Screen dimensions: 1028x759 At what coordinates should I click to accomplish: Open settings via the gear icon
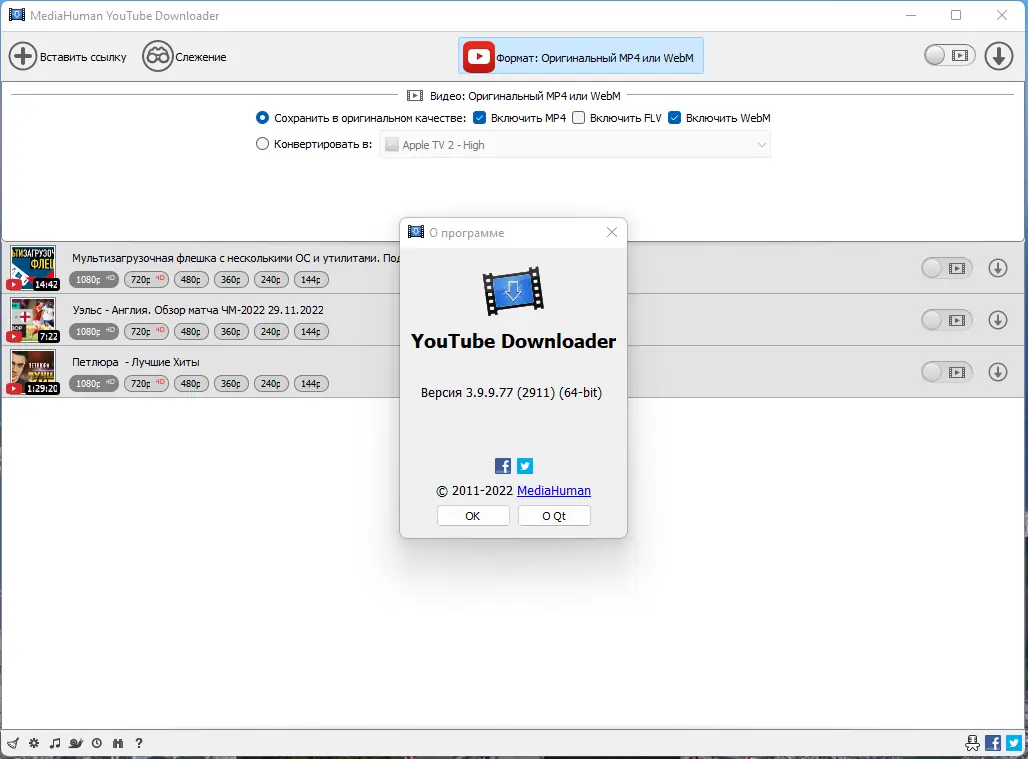pyautogui.click(x=34, y=743)
